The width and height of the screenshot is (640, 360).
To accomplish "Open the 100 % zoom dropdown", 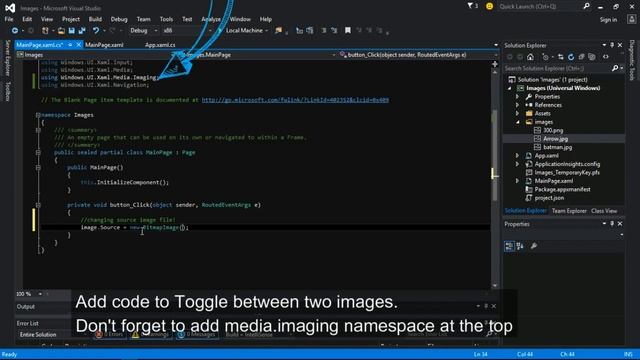I will point(40,294).
